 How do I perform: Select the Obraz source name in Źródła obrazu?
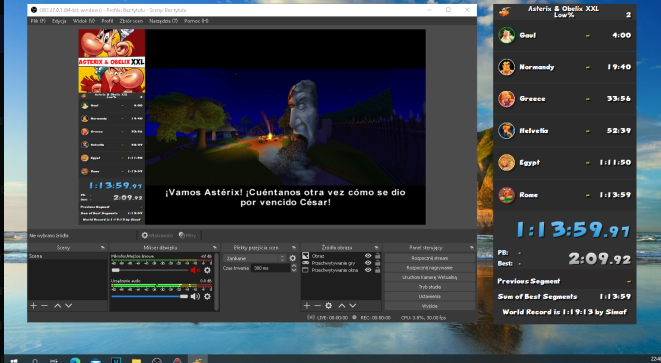click(318, 256)
